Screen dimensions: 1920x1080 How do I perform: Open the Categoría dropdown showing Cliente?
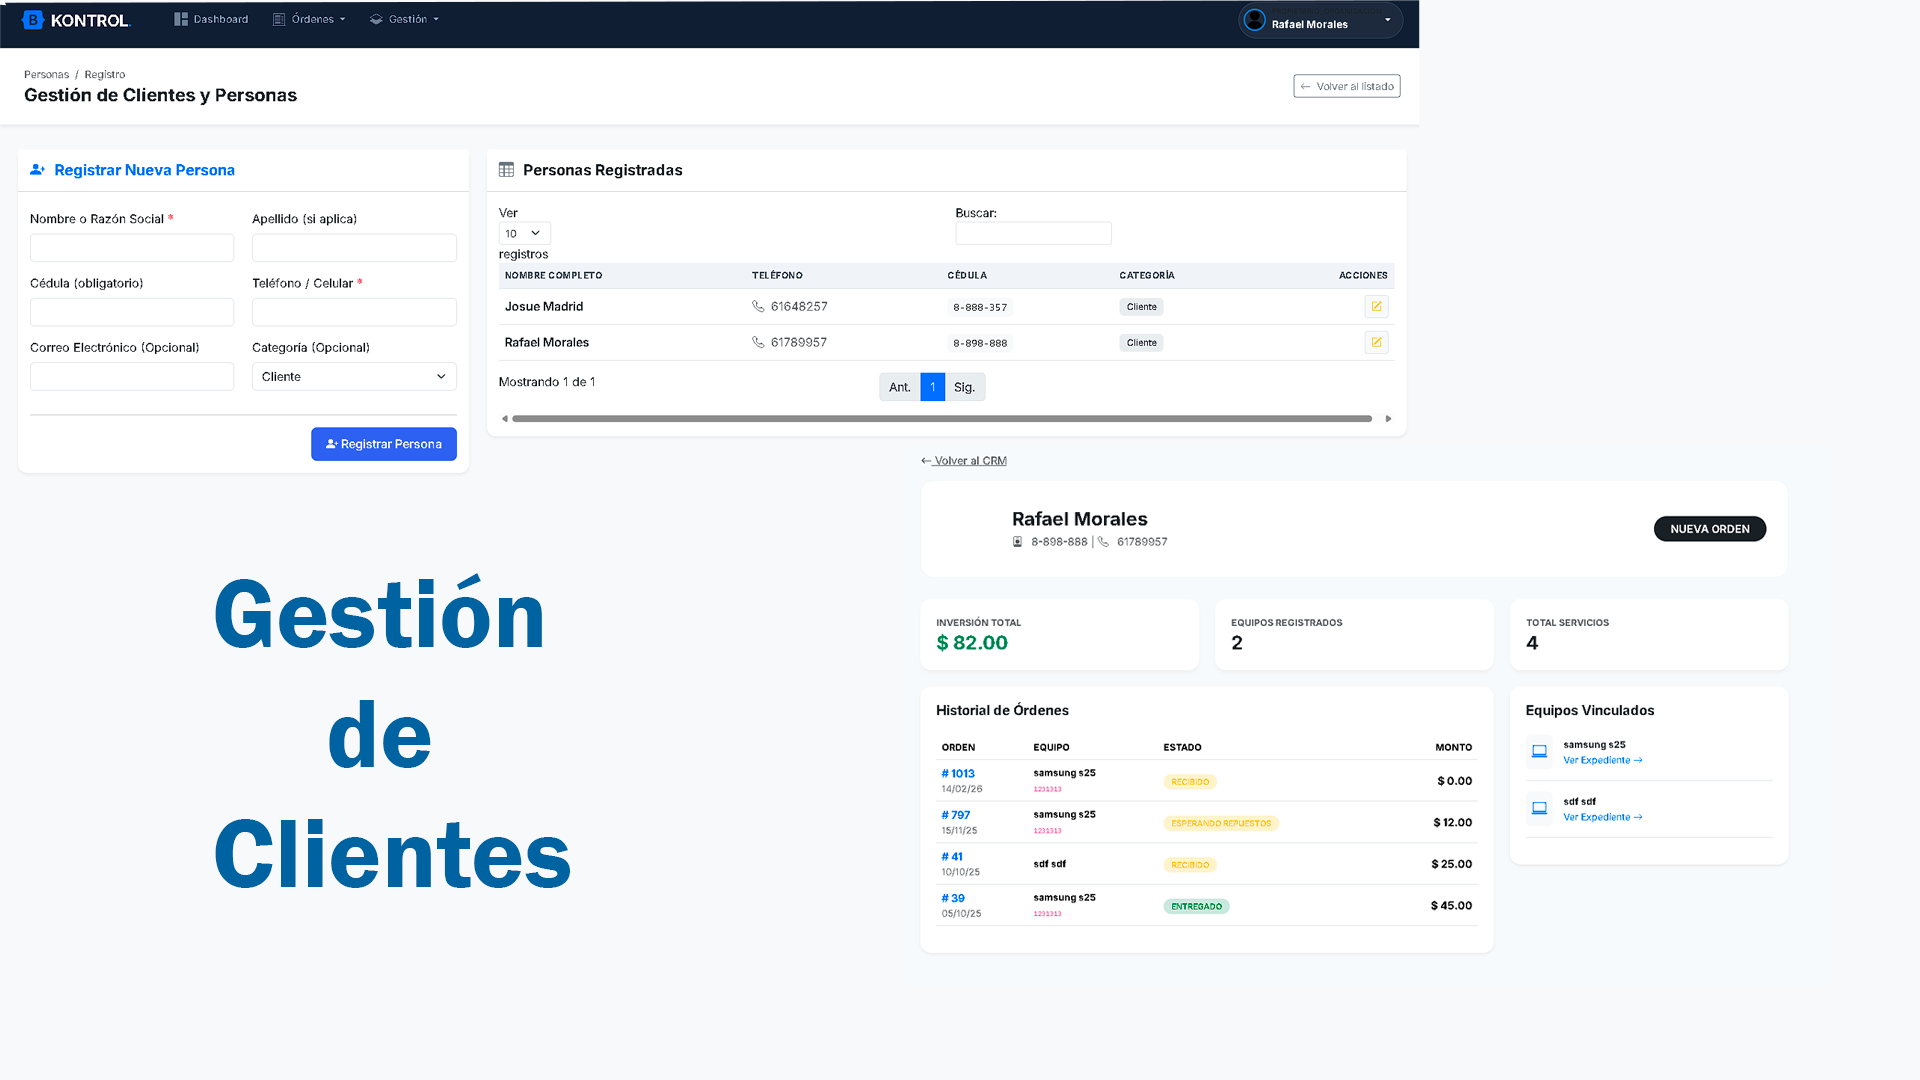(354, 377)
